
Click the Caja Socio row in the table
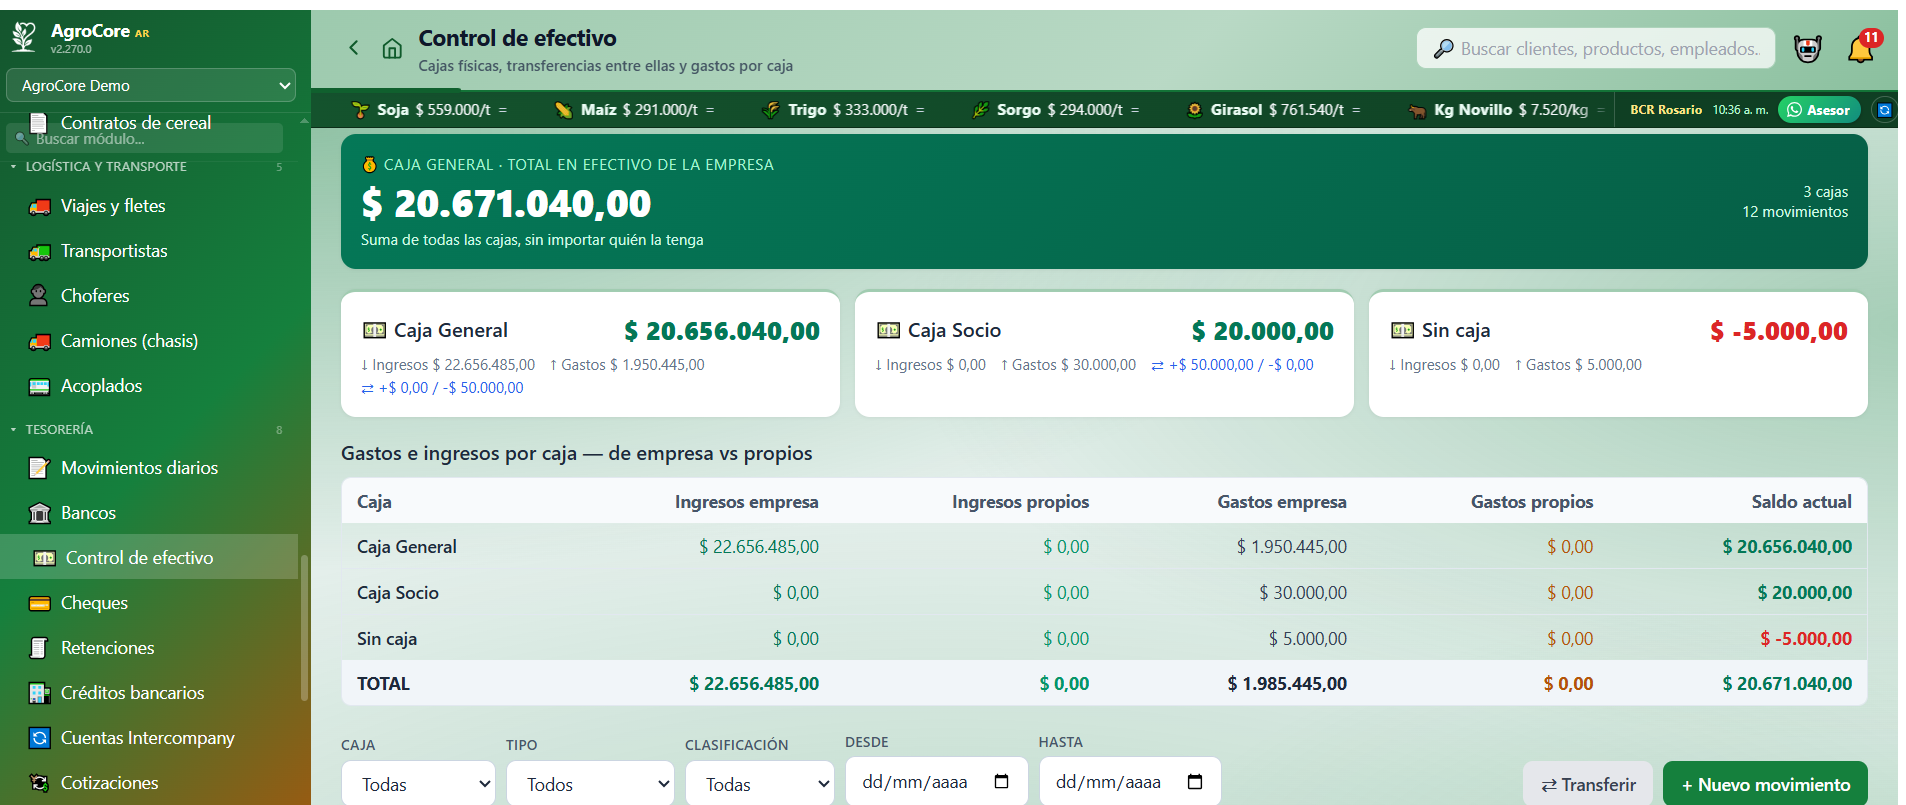coord(1104,593)
